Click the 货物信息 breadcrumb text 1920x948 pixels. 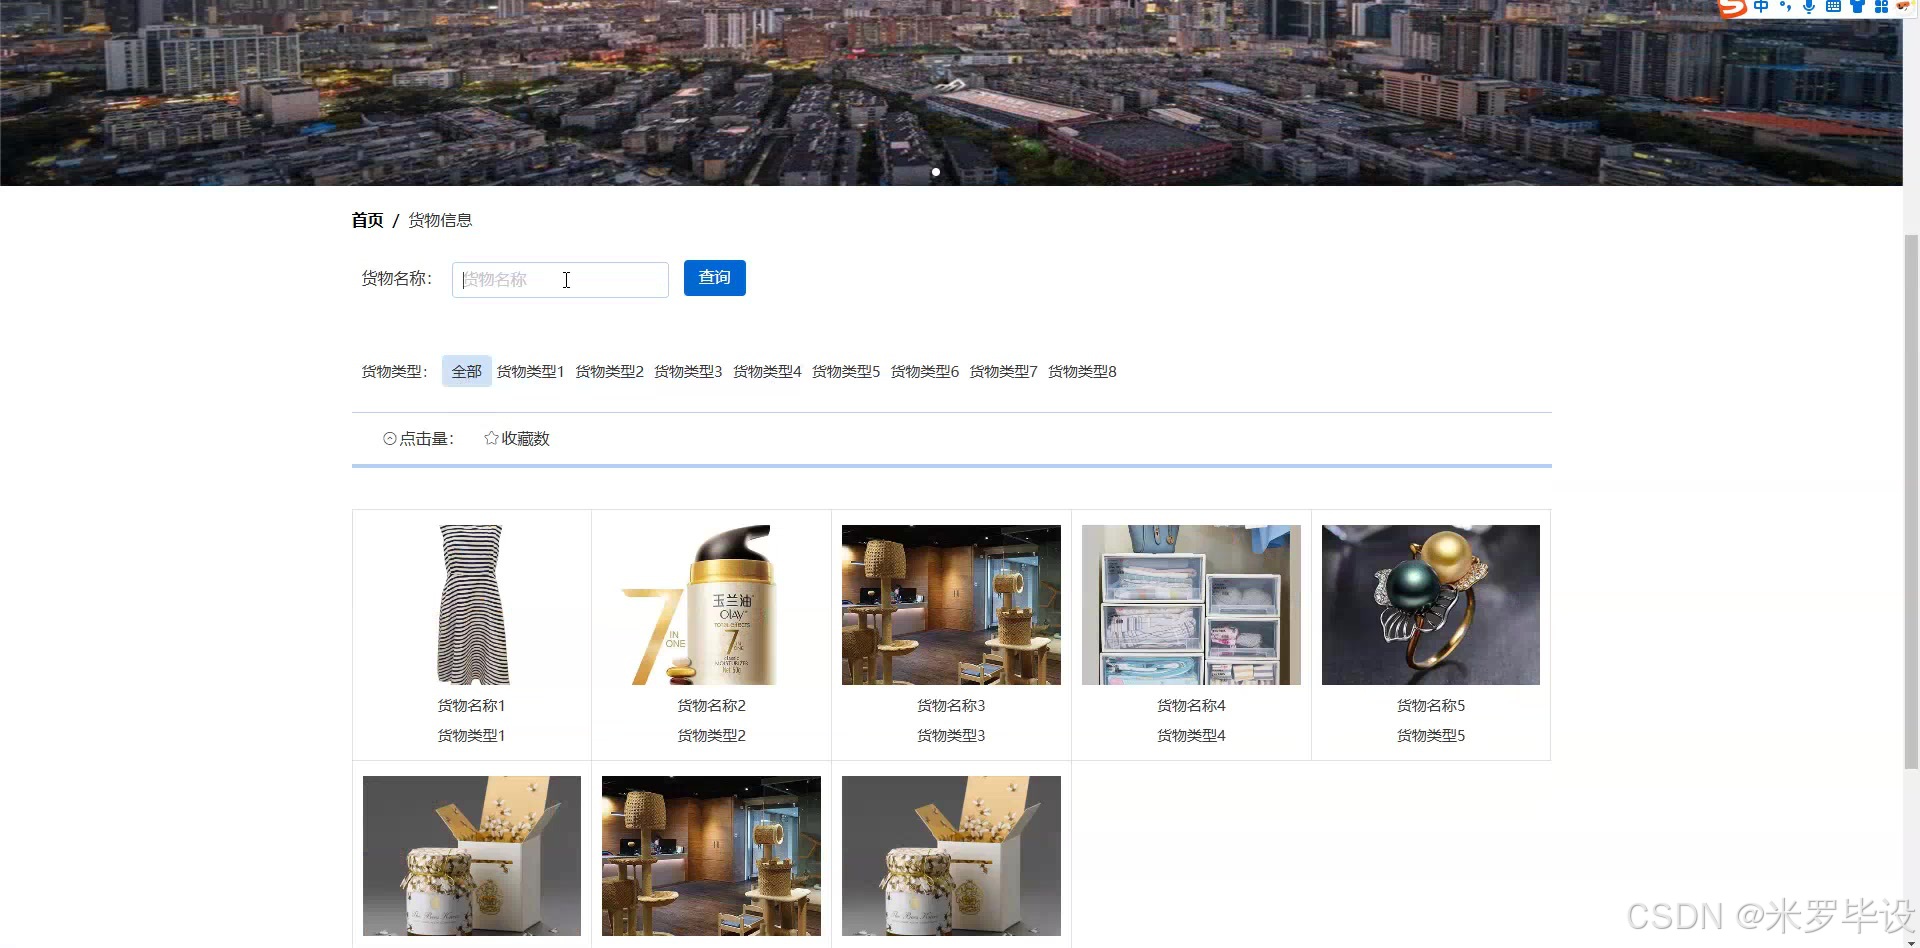pos(440,220)
